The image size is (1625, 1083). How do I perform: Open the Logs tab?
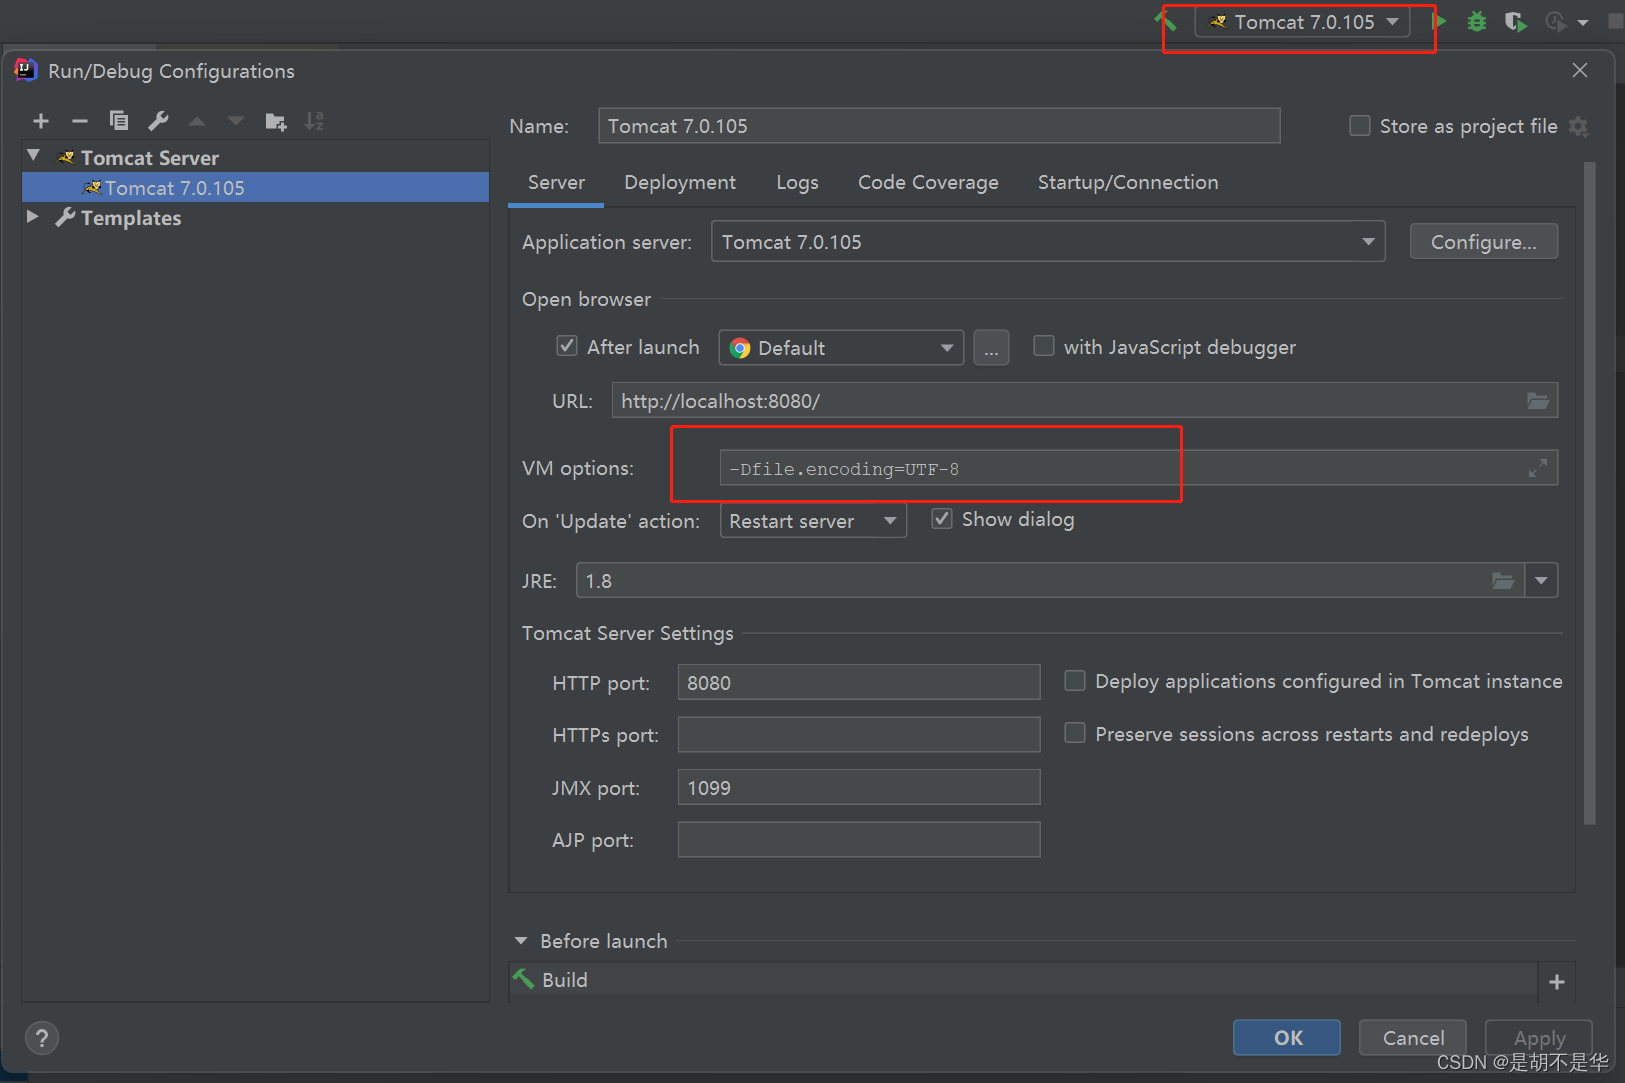[x=797, y=182]
